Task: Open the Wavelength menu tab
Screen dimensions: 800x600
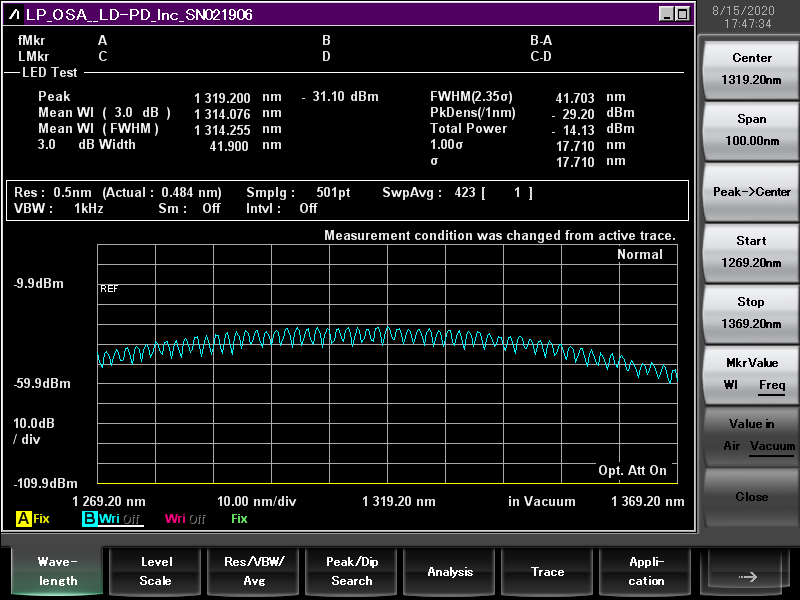Action: coord(58,571)
